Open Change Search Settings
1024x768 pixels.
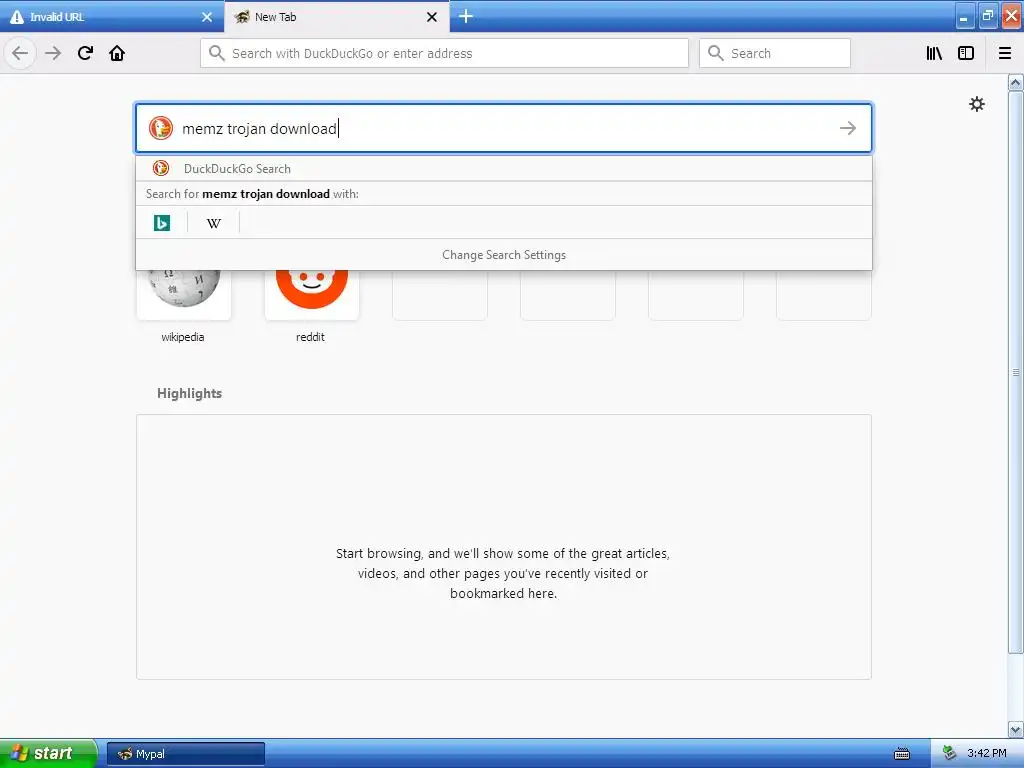(x=504, y=255)
